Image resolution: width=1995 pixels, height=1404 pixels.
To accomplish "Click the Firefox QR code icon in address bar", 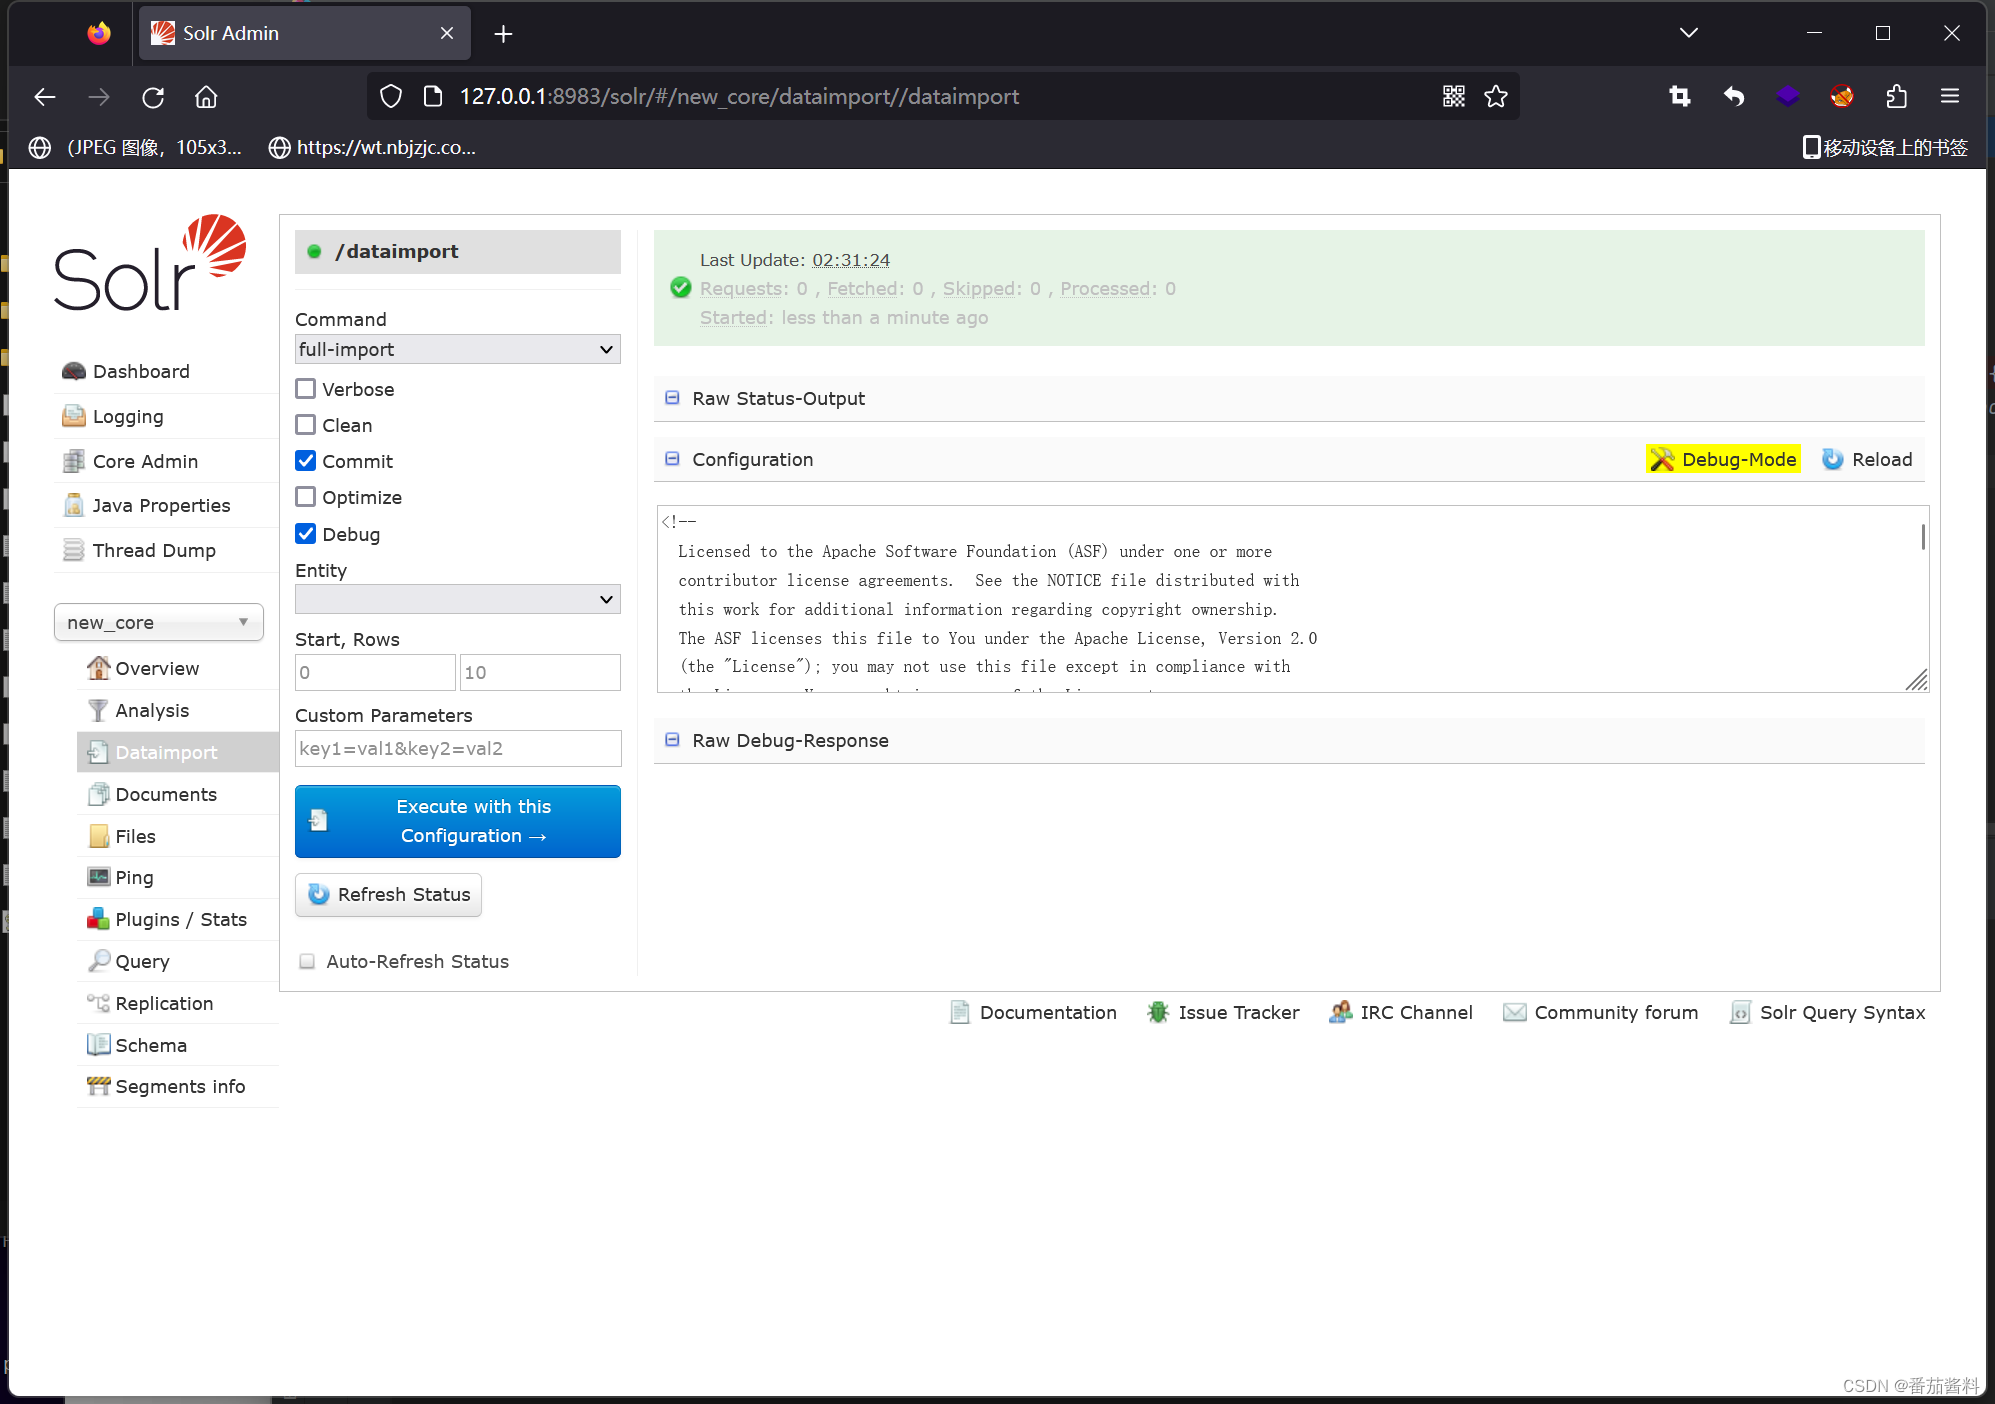I will tap(1453, 96).
